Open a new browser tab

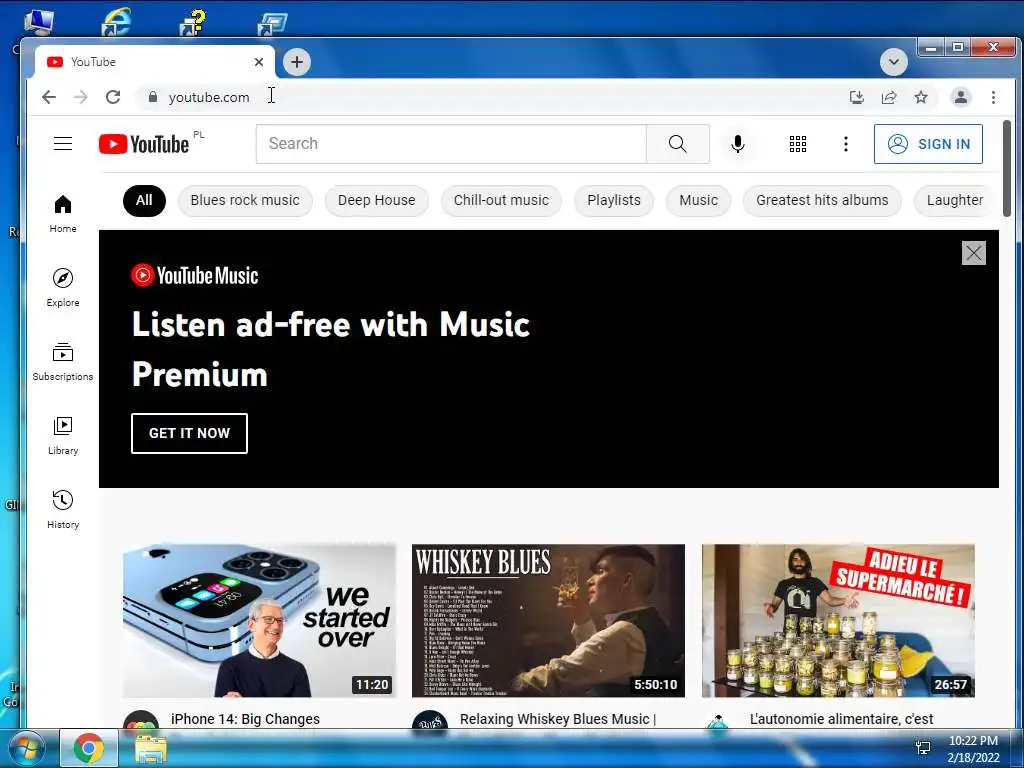pyautogui.click(x=297, y=62)
